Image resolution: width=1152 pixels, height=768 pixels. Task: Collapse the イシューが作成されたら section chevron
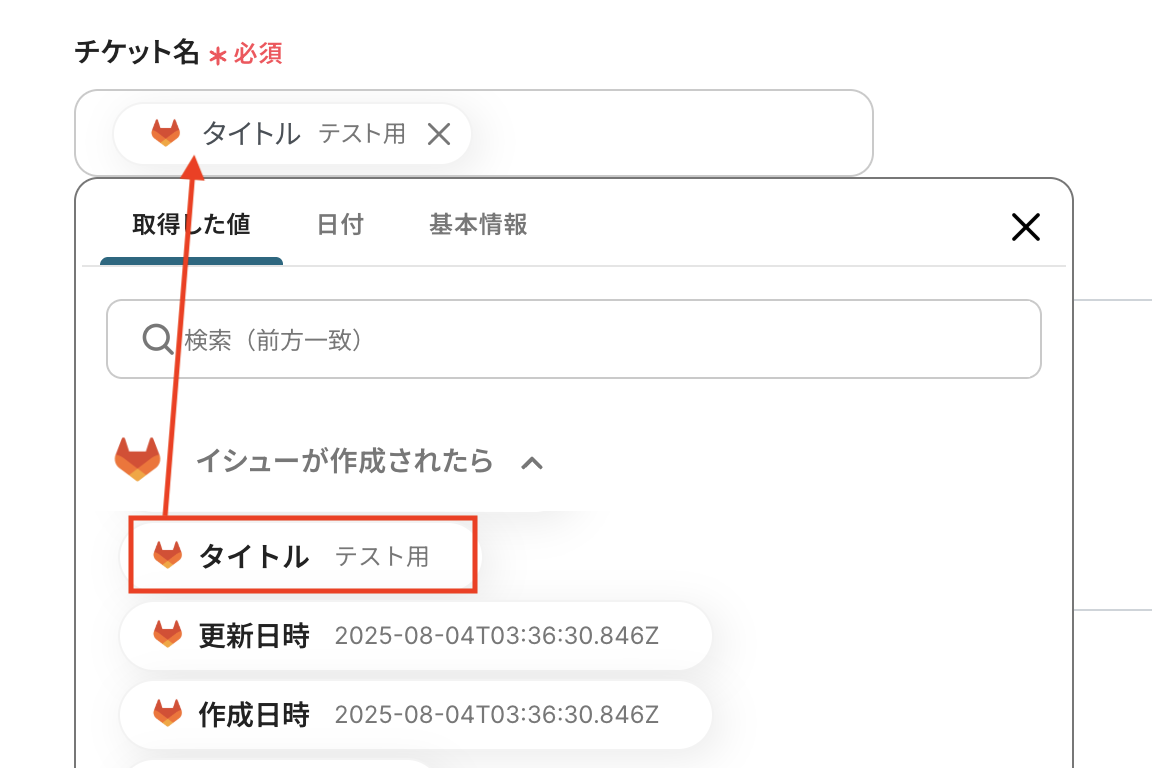(x=533, y=463)
